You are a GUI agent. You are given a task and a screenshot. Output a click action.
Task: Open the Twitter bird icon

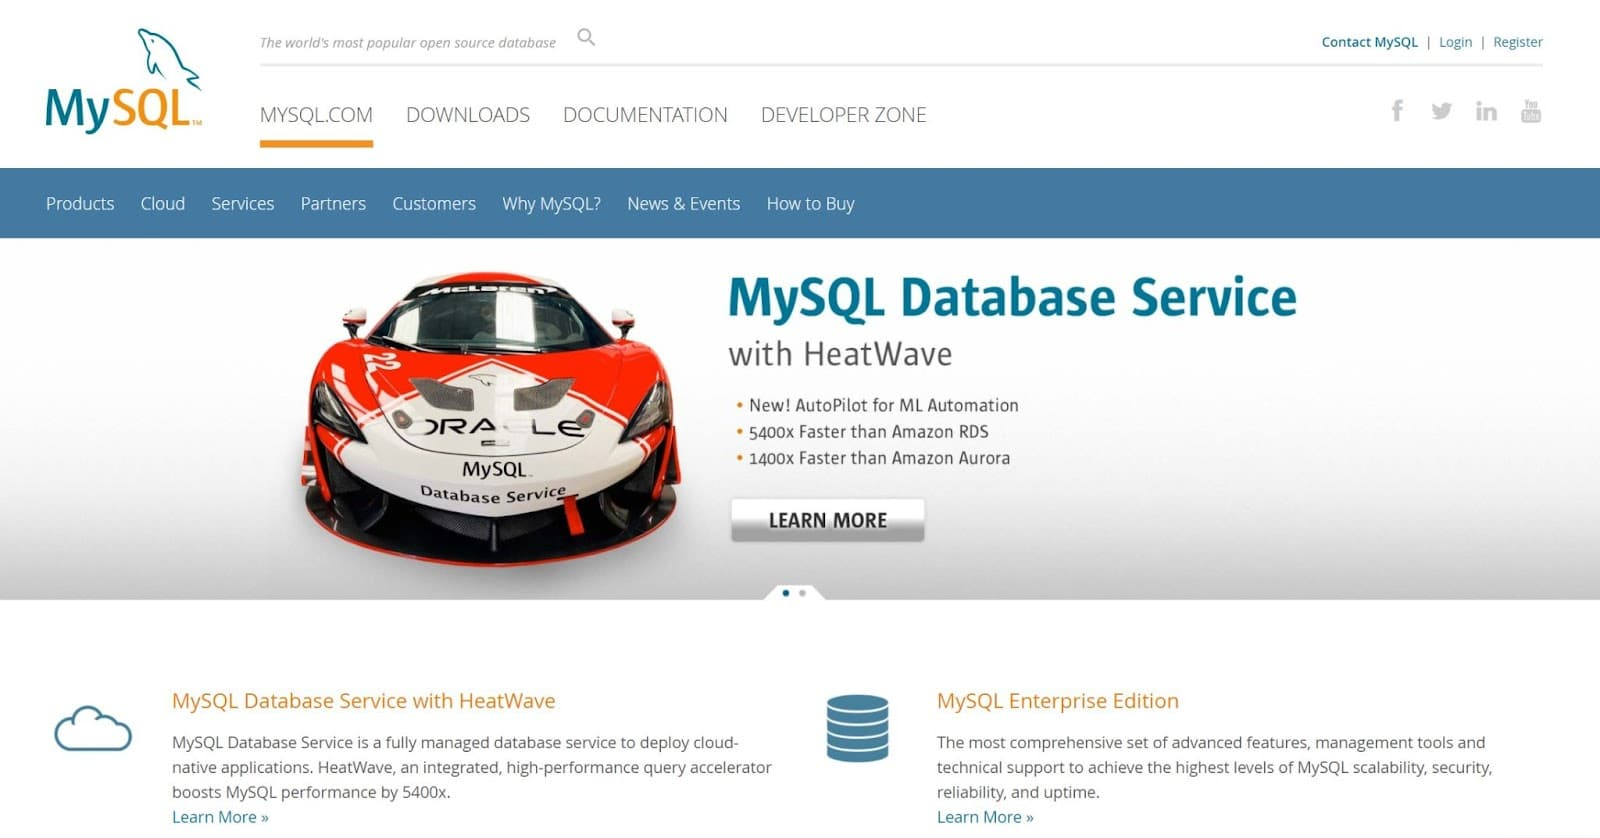click(1441, 111)
